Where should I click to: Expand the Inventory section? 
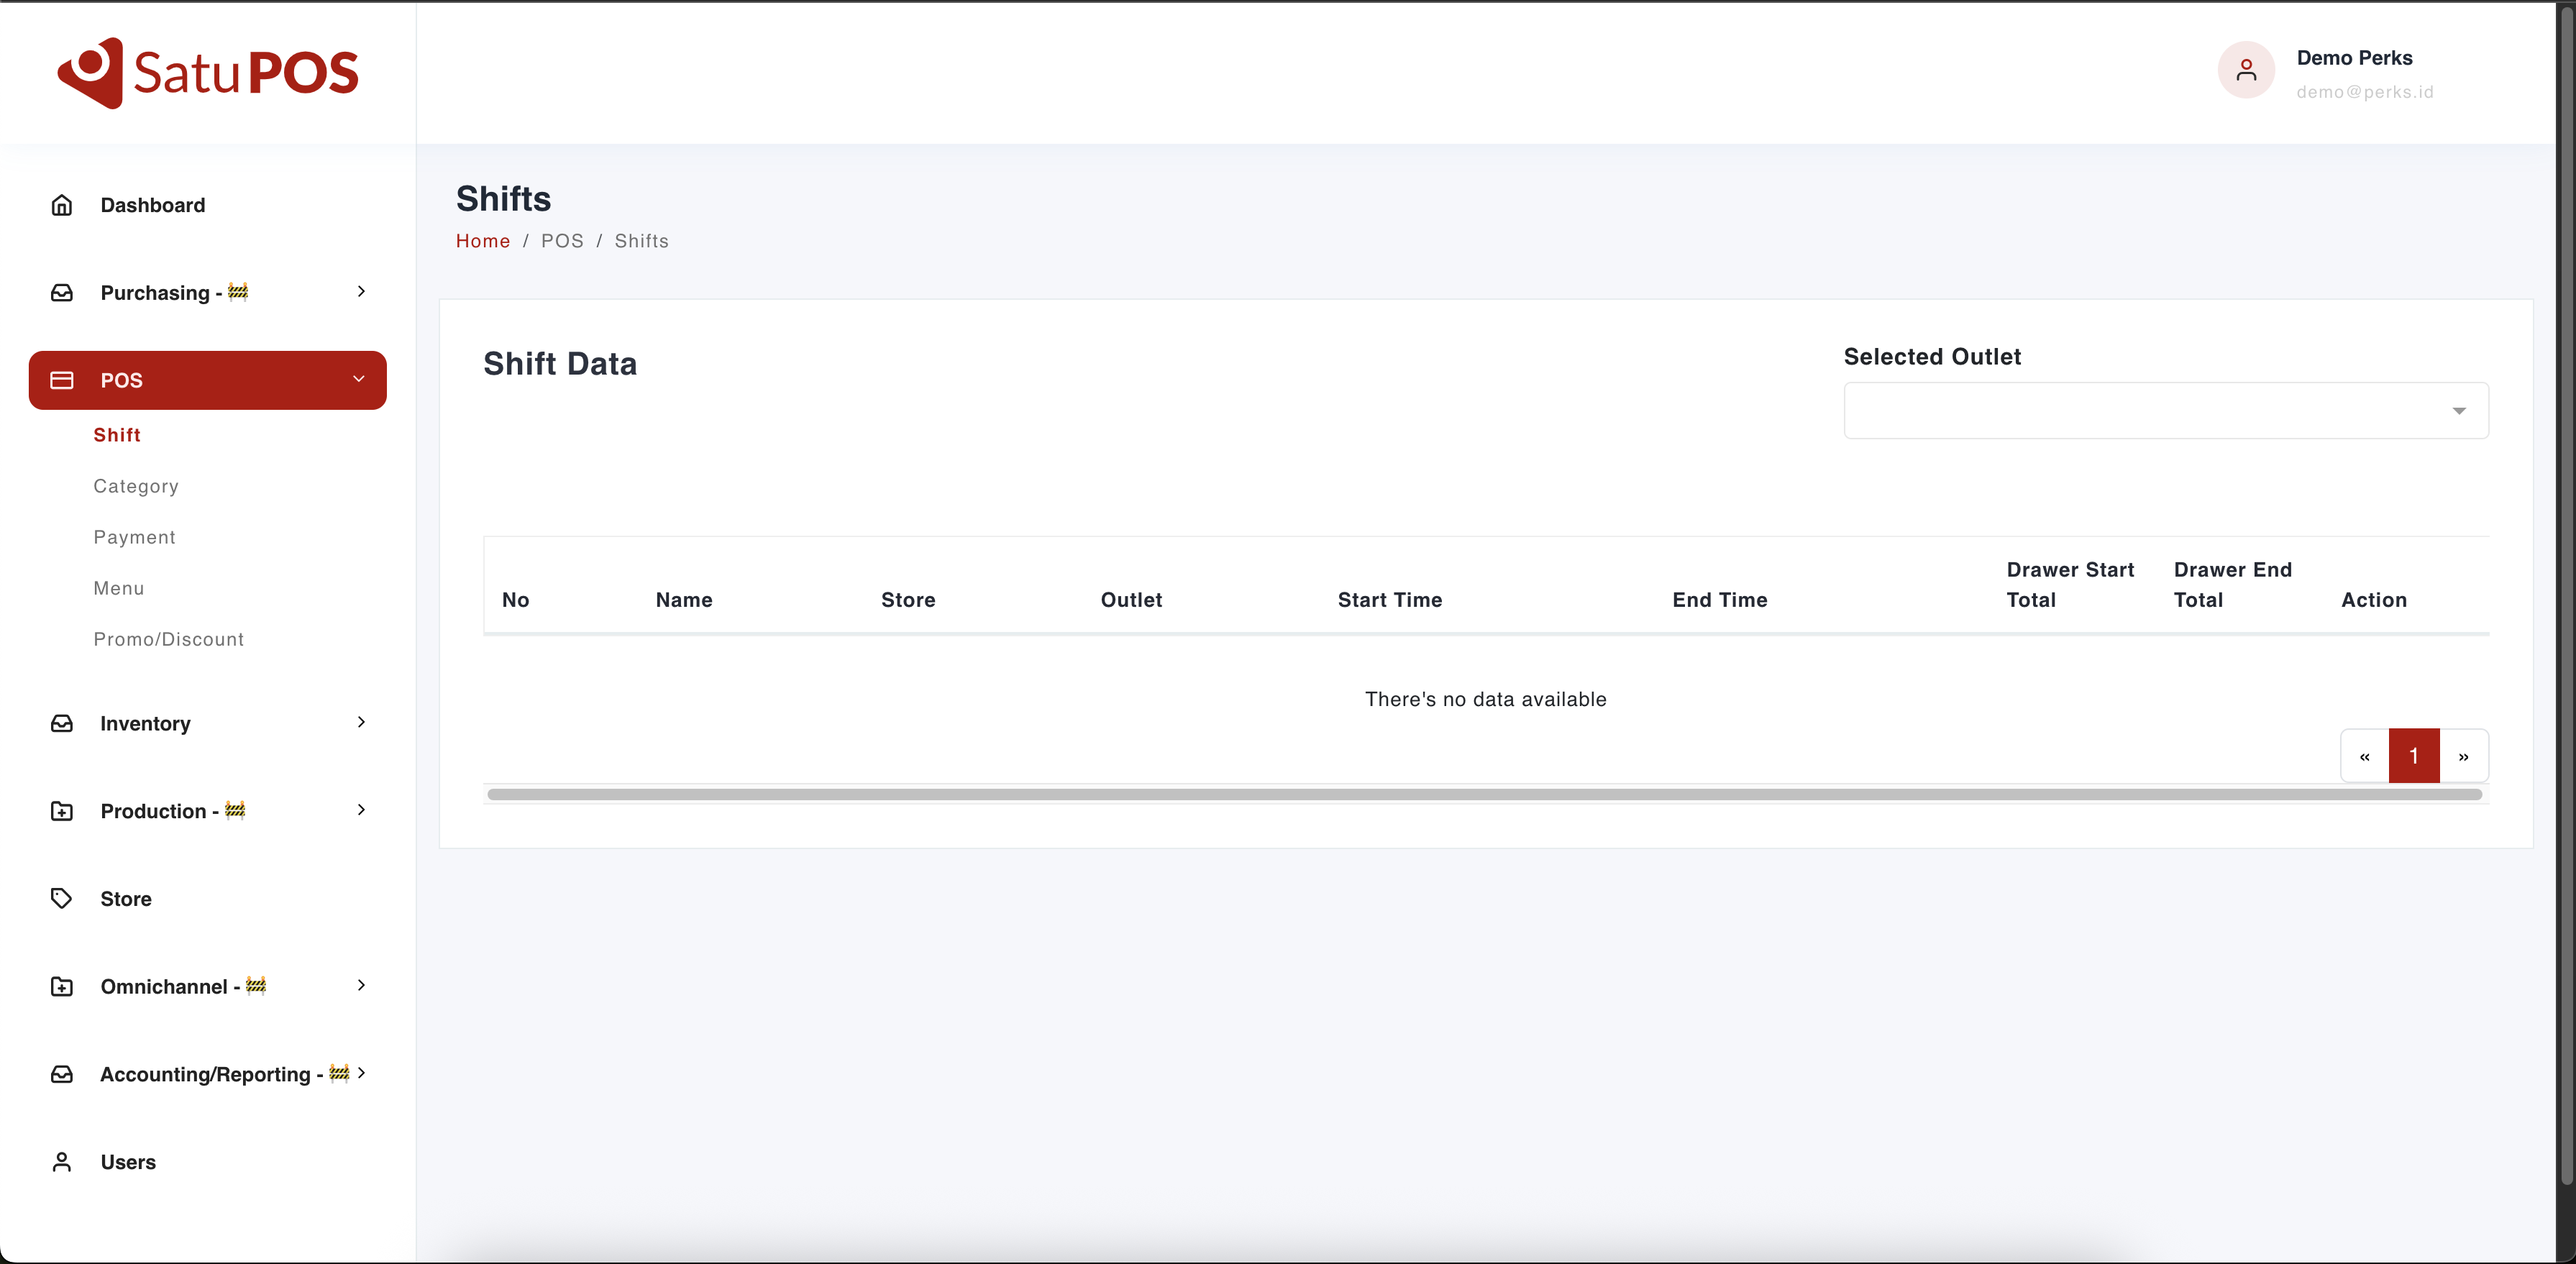tap(361, 723)
